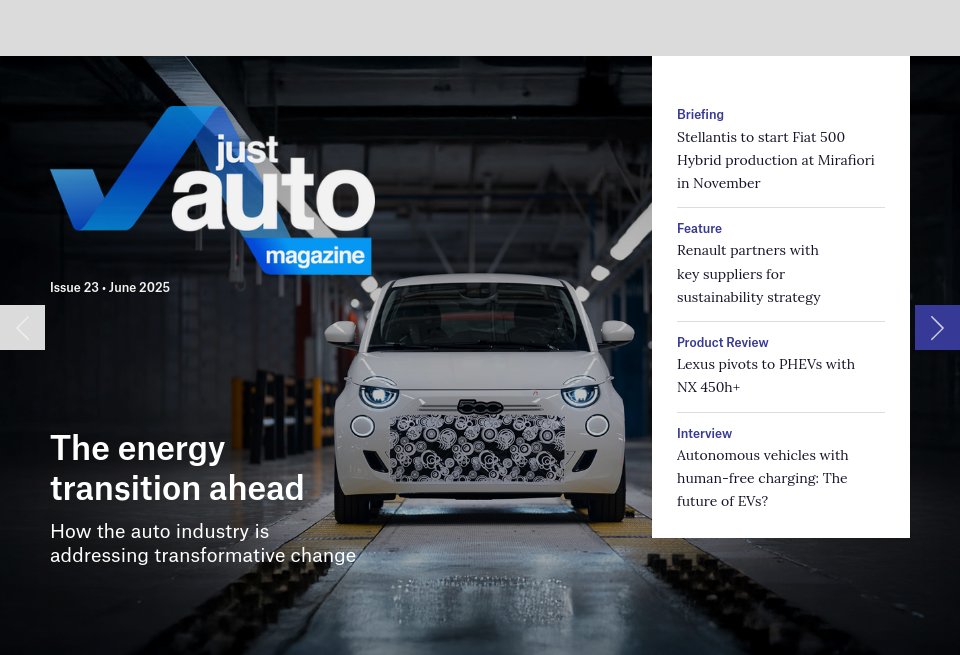The width and height of the screenshot is (960, 655).
Task: Click the energy transition headline
Action: [x=177, y=467]
